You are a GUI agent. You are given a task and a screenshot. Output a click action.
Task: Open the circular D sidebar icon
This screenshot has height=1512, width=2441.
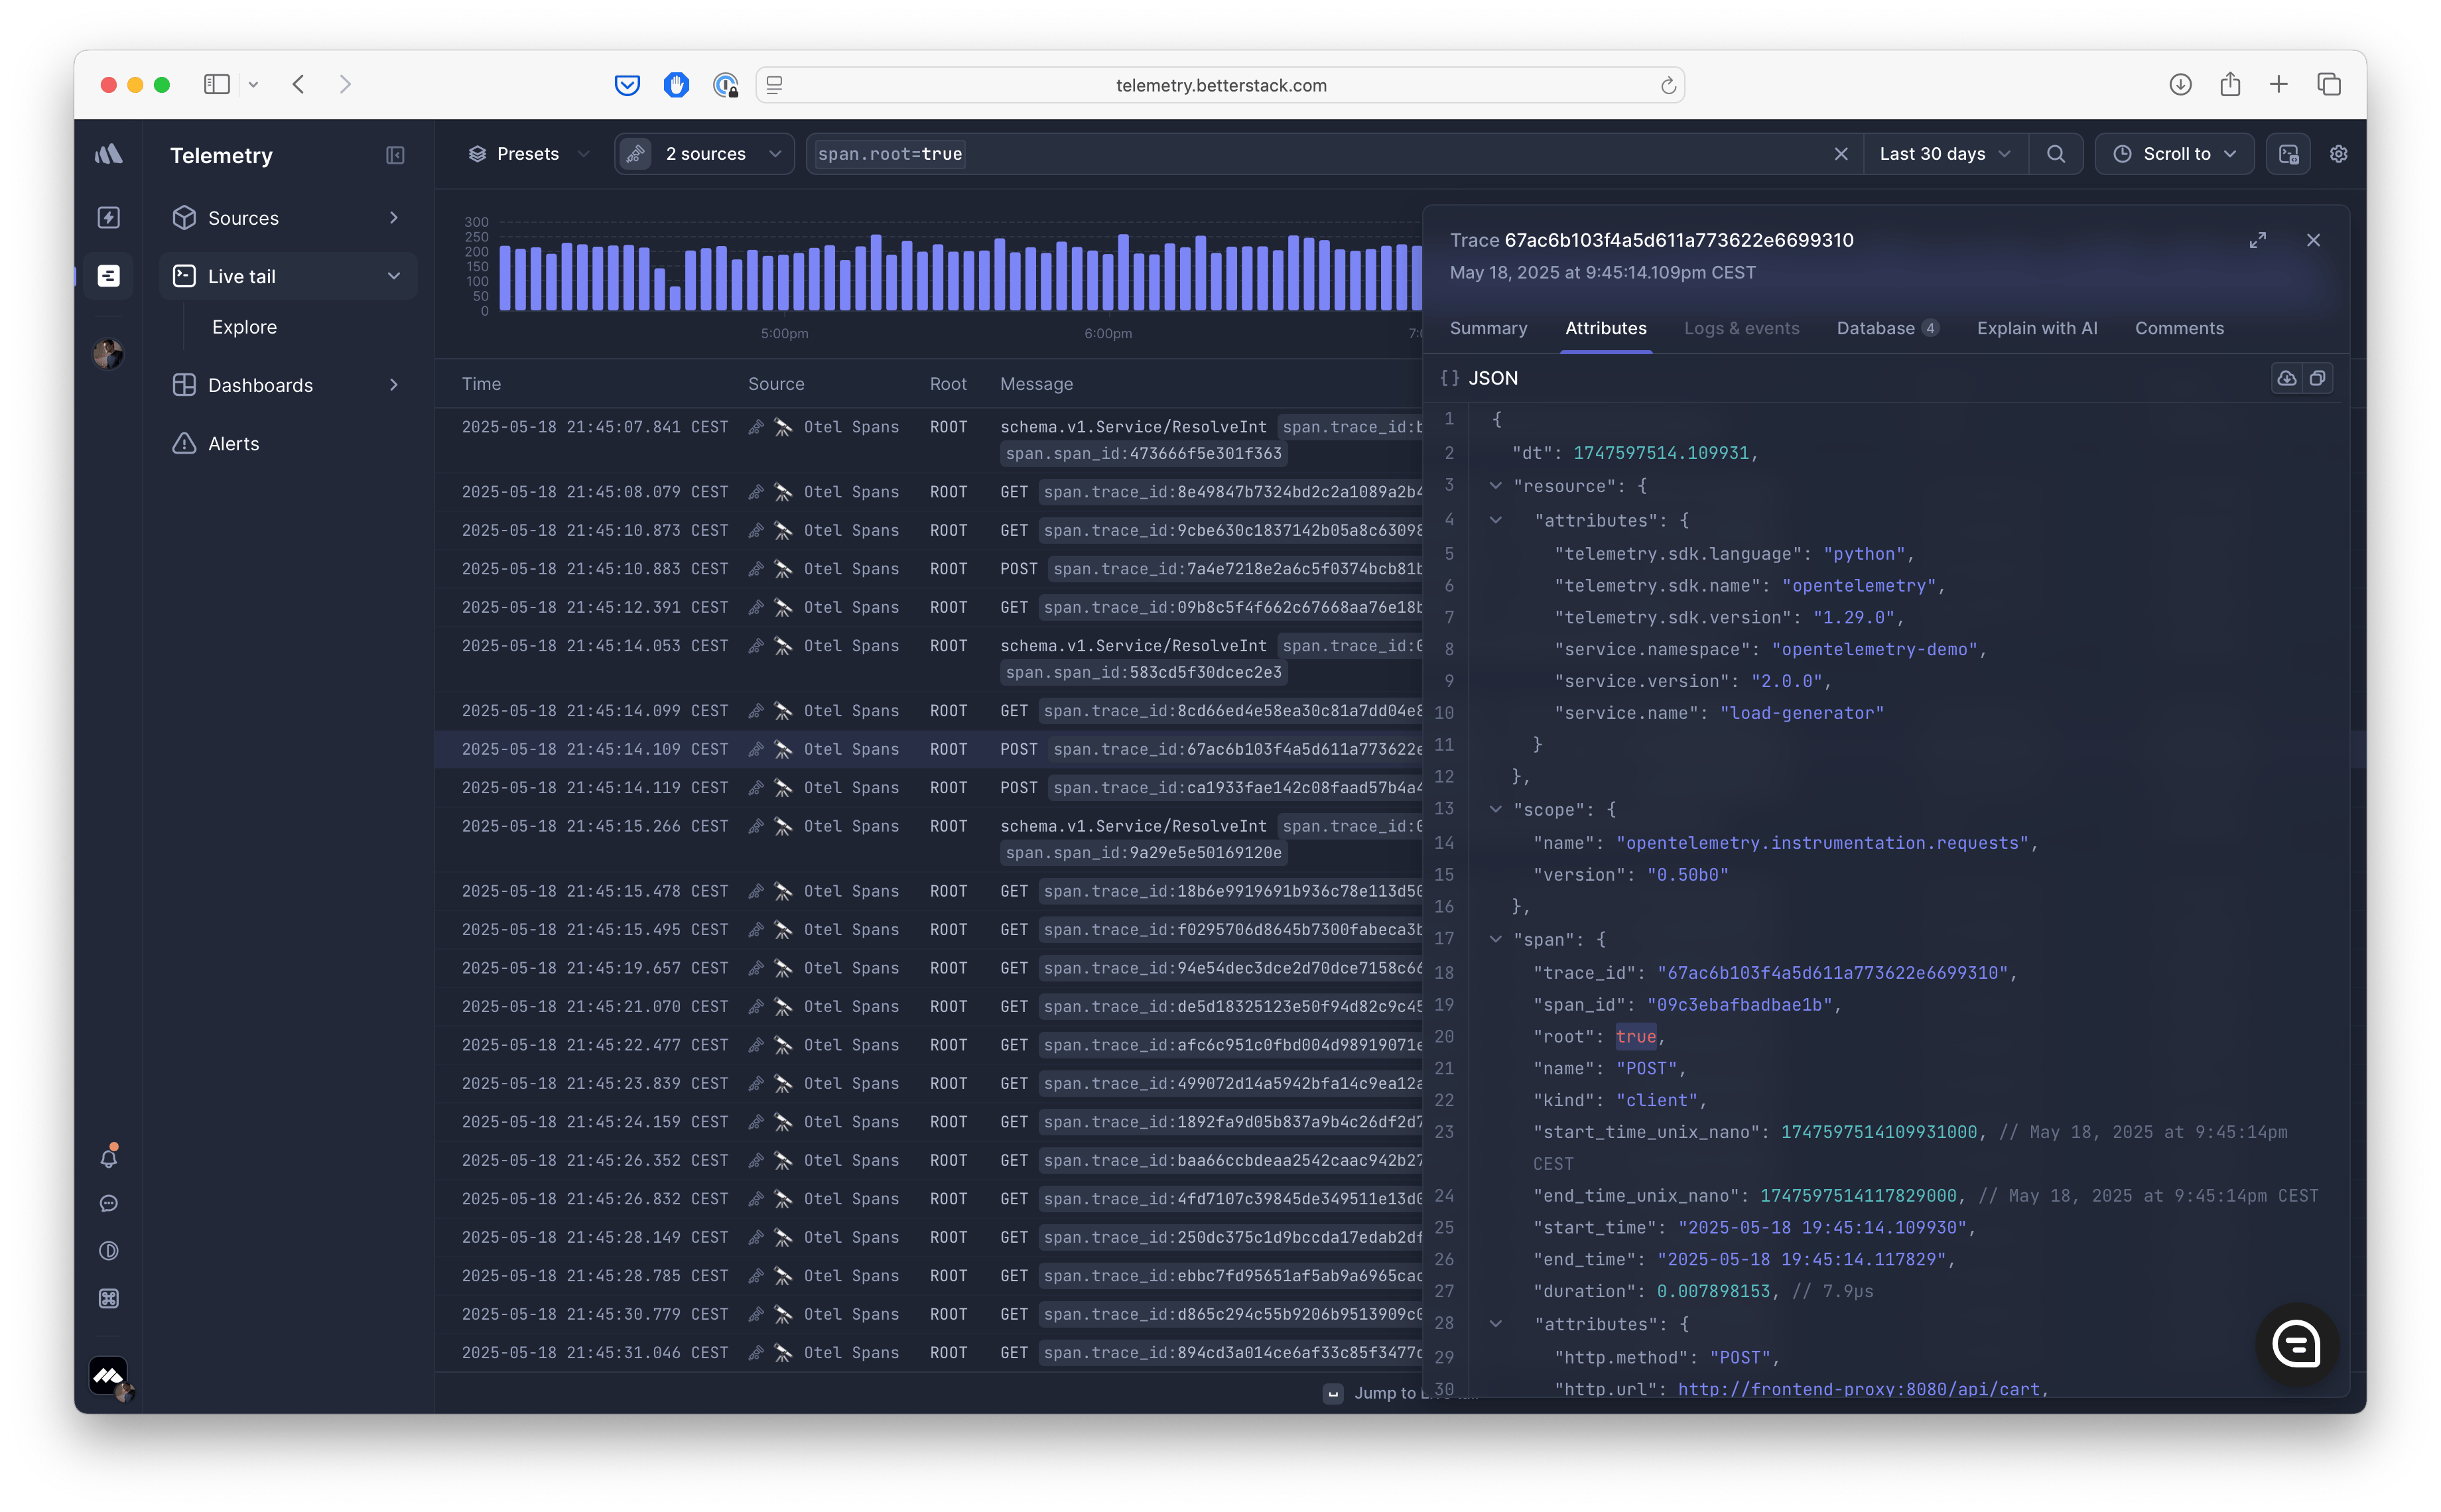(x=109, y=1251)
